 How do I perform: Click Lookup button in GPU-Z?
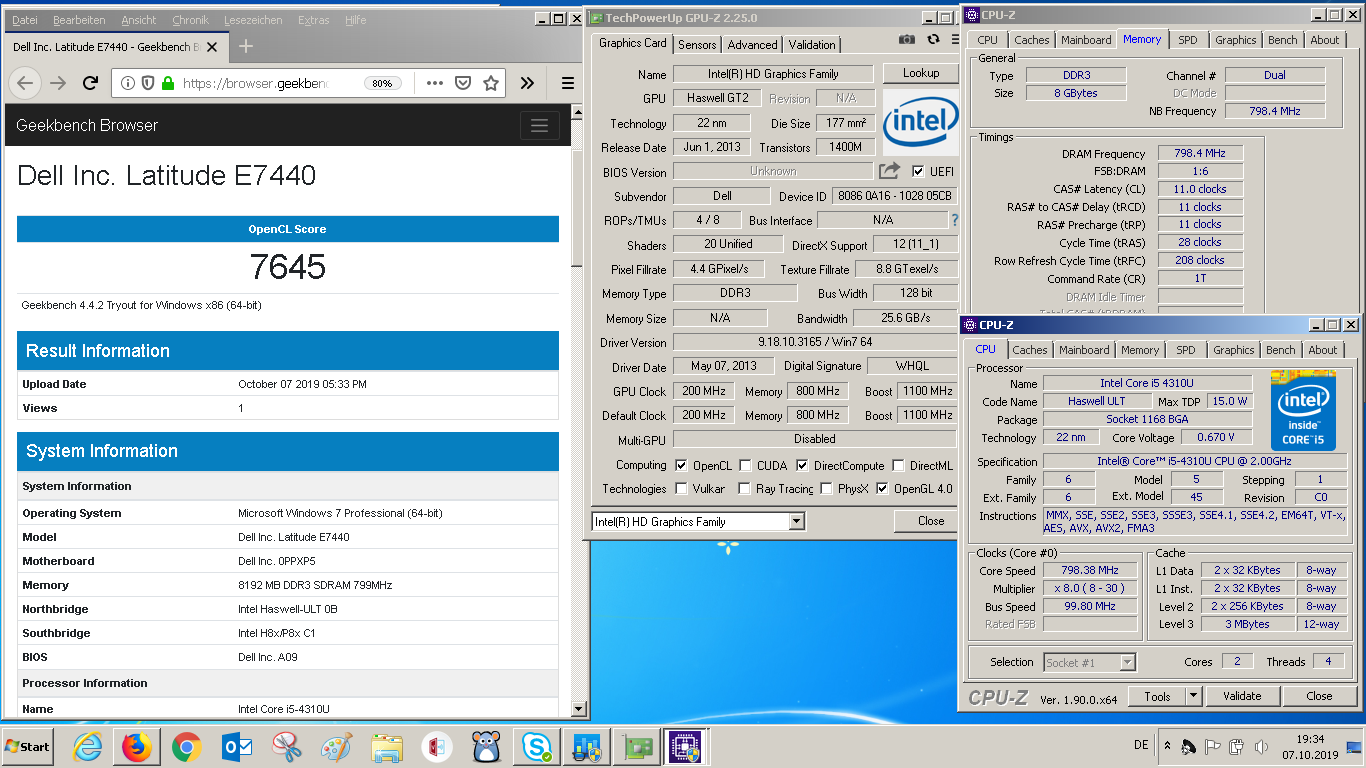[920, 73]
